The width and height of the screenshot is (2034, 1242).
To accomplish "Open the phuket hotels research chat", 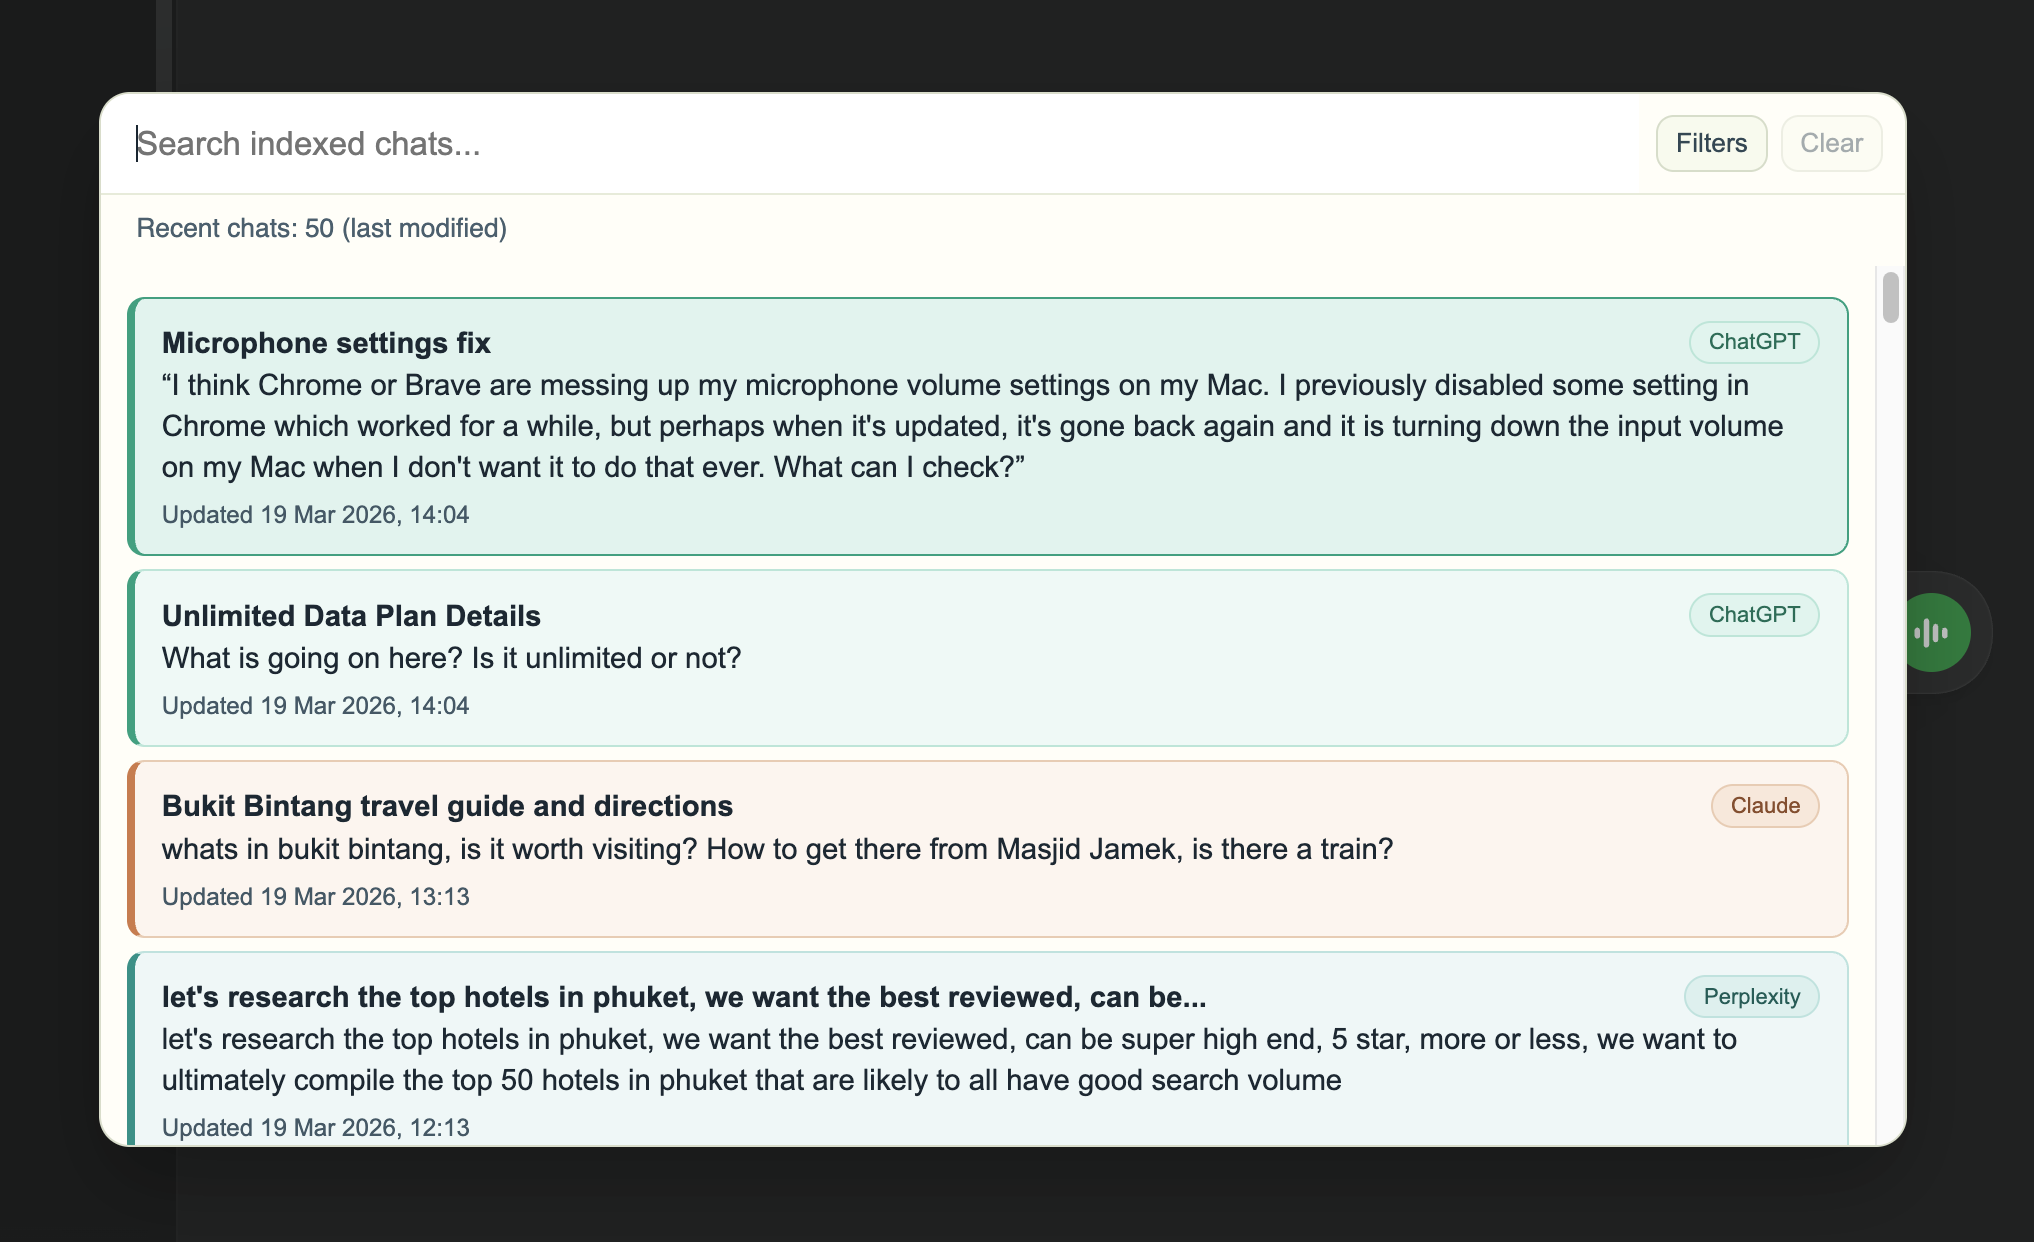I will coord(900,1040).
